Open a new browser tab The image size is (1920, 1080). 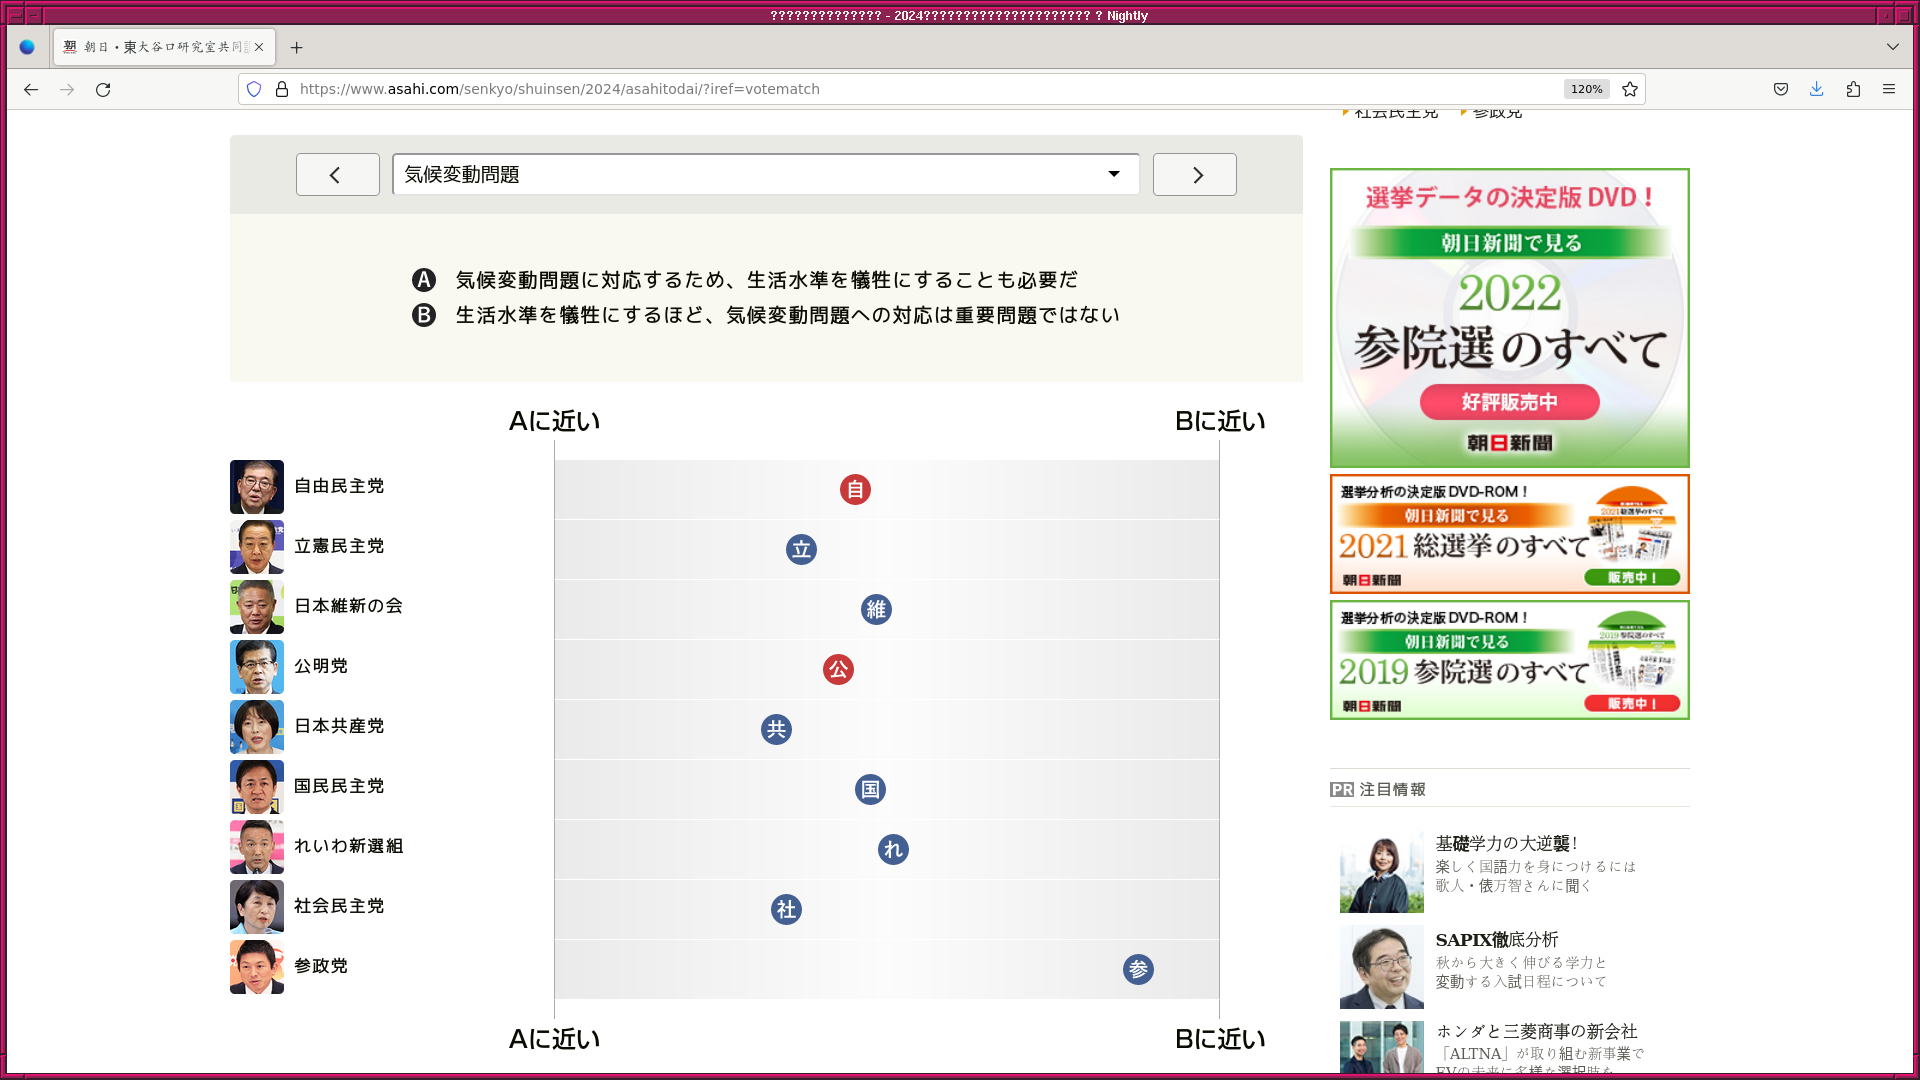(x=296, y=47)
